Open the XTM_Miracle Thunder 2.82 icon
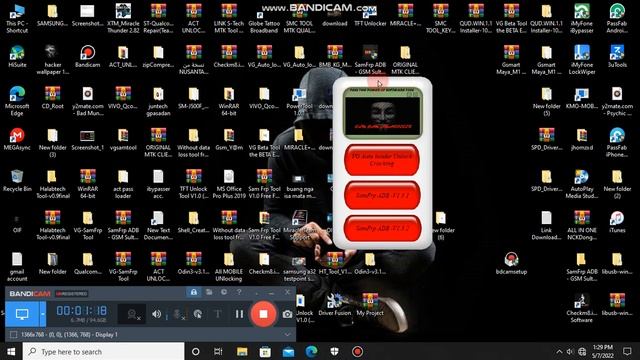Screen dimensions: 640x360 click(123, 18)
